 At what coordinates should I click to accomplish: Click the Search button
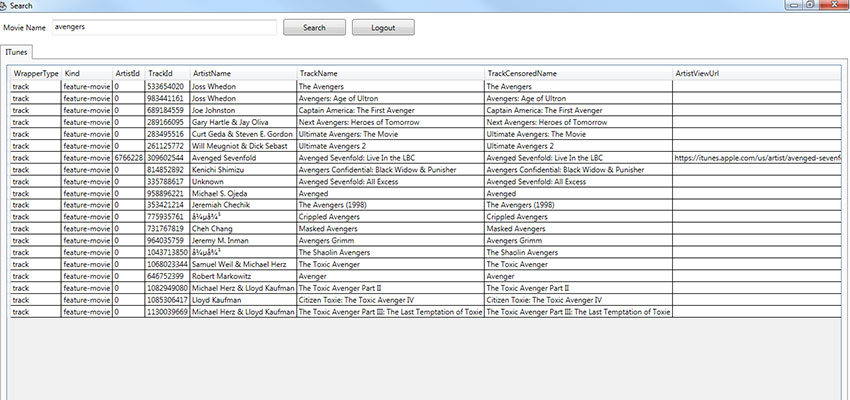314,28
